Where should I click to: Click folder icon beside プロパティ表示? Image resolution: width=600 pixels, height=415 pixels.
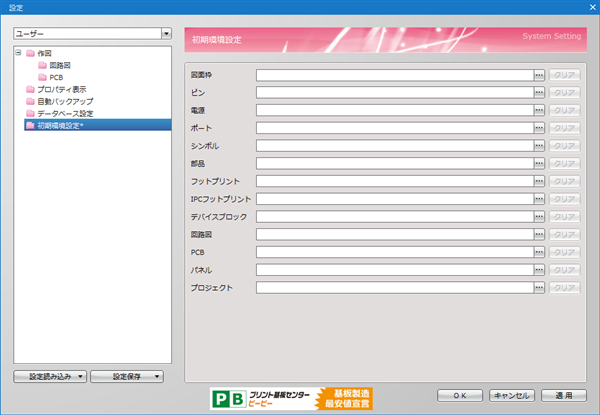(x=29, y=89)
